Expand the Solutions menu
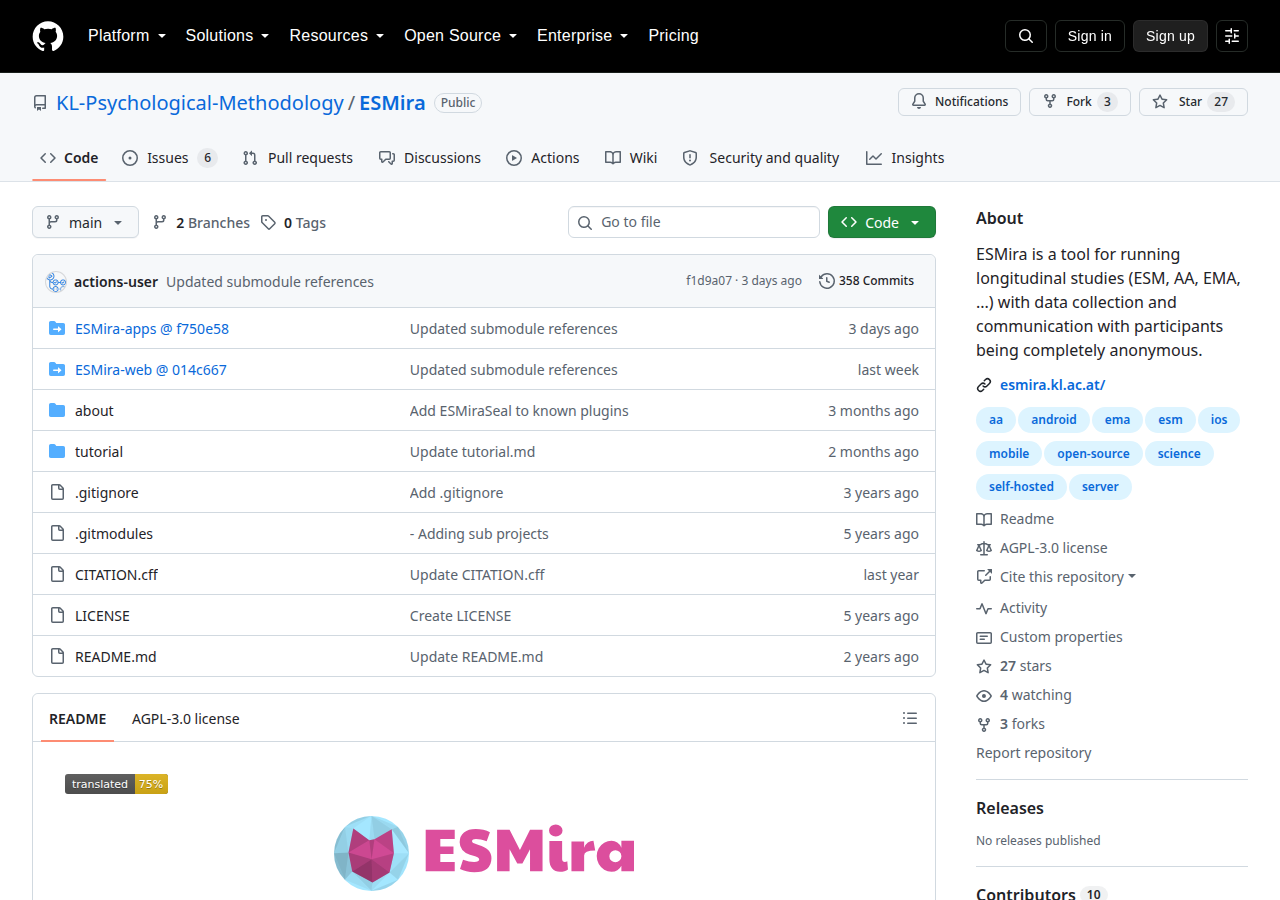Screen dimensions: 1280x900 [228, 36]
